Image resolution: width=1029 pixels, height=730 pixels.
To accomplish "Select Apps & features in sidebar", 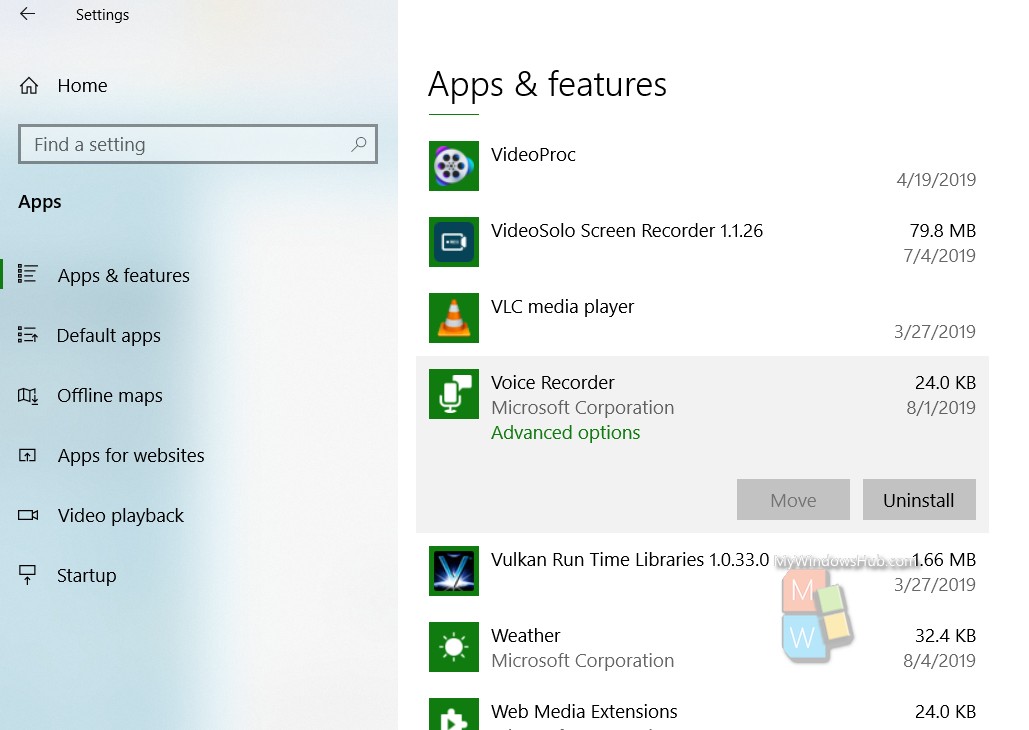I will click(x=123, y=275).
